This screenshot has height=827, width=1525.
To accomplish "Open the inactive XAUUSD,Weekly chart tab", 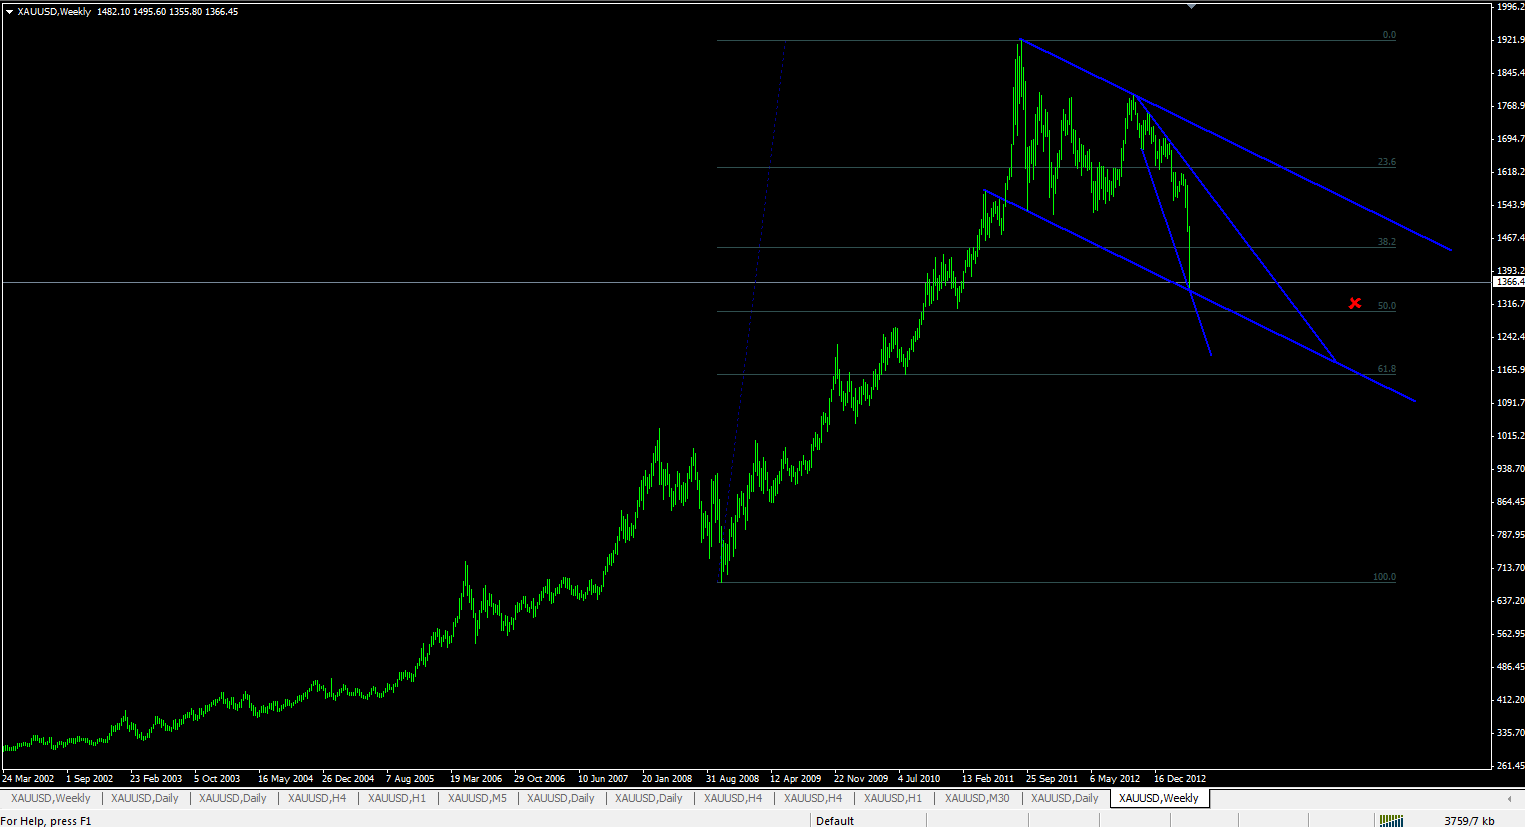I will (51, 798).
